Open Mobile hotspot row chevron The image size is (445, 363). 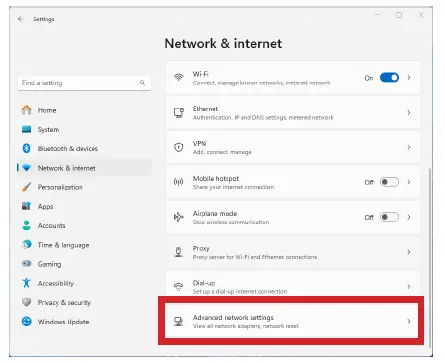pyautogui.click(x=409, y=182)
